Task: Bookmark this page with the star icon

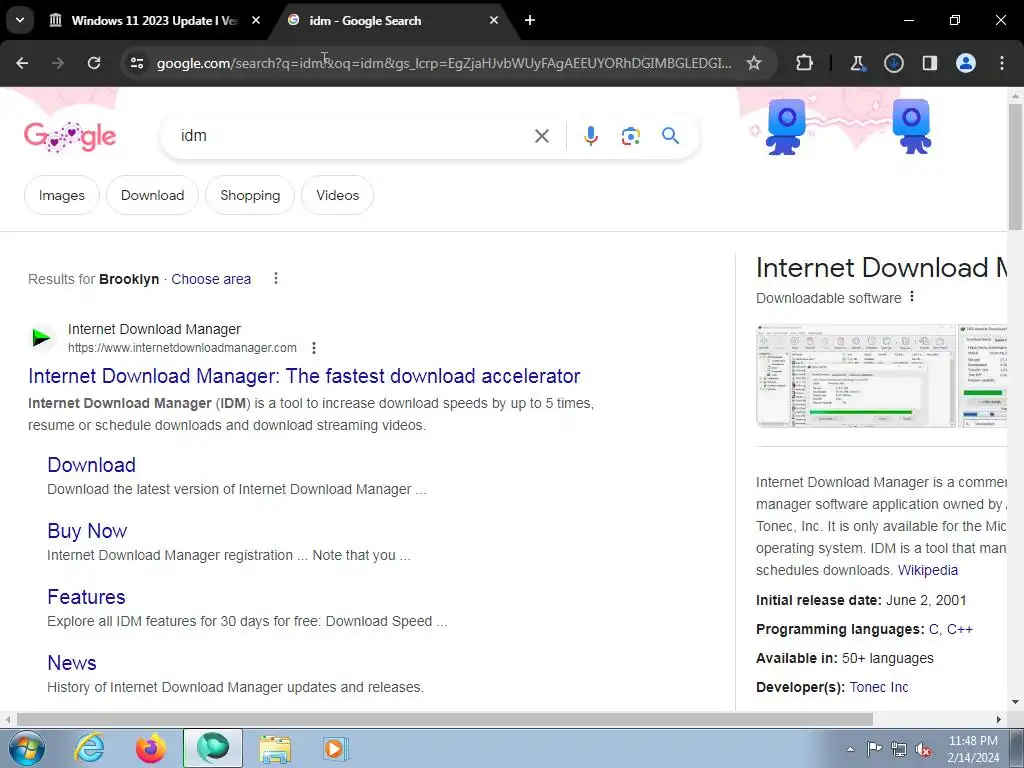Action: pos(754,63)
